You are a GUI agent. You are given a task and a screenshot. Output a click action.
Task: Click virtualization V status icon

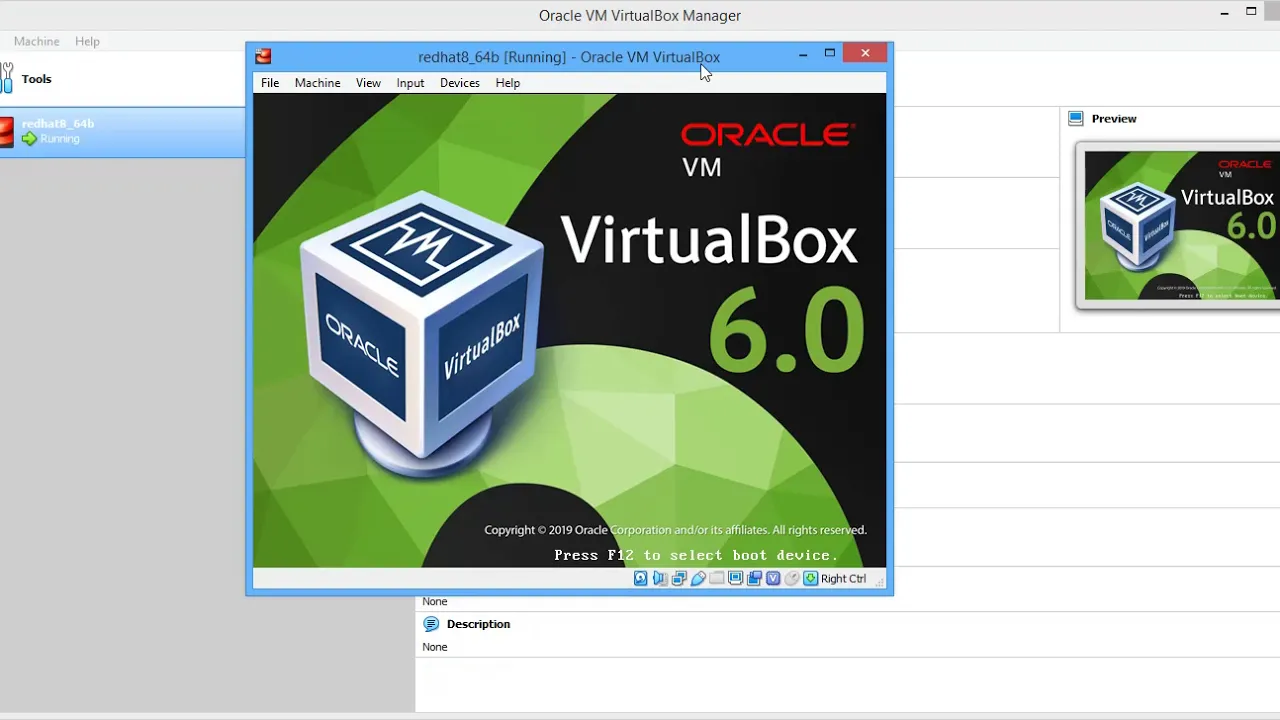tap(773, 578)
